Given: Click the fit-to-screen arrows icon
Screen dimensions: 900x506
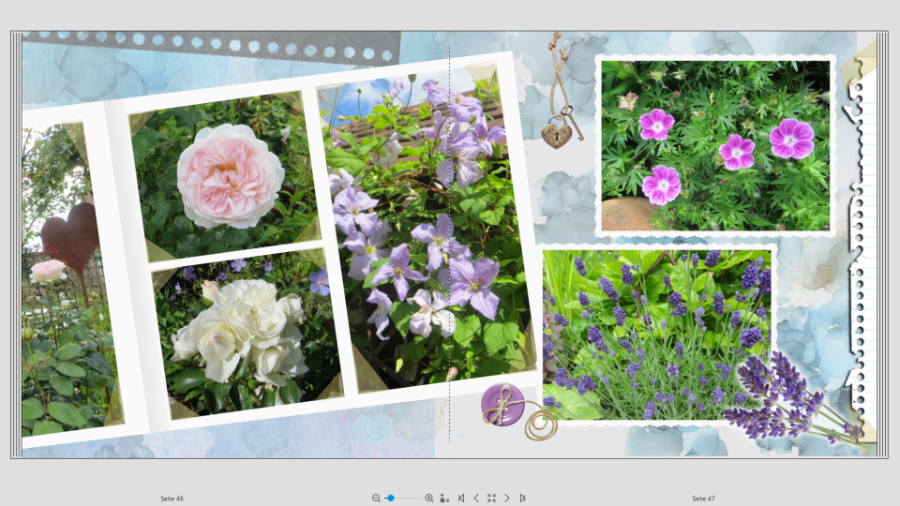Looking at the screenshot, I should tap(491, 498).
